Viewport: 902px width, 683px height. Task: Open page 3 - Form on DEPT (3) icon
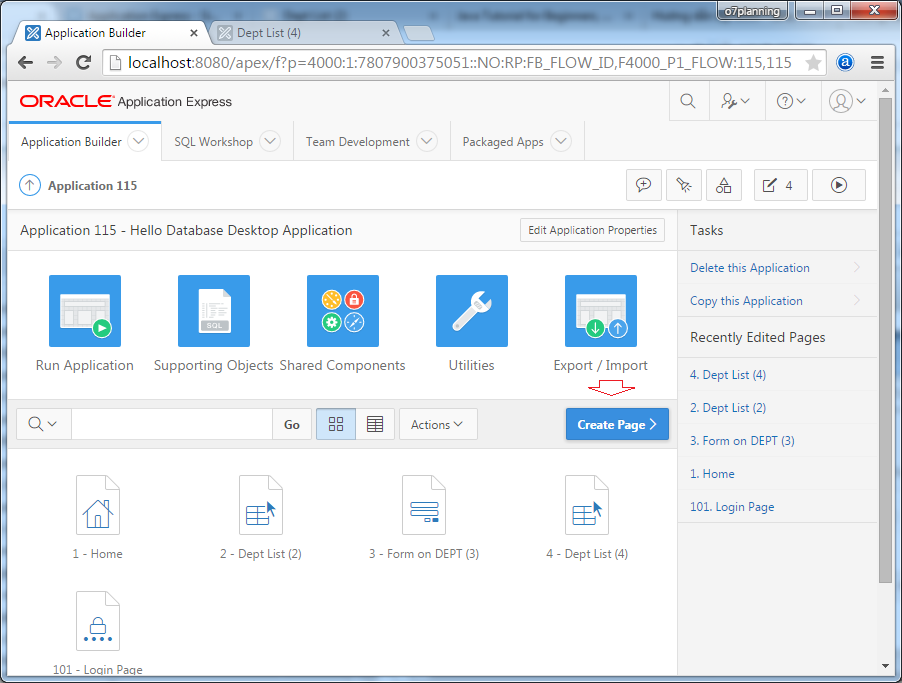tap(424, 505)
